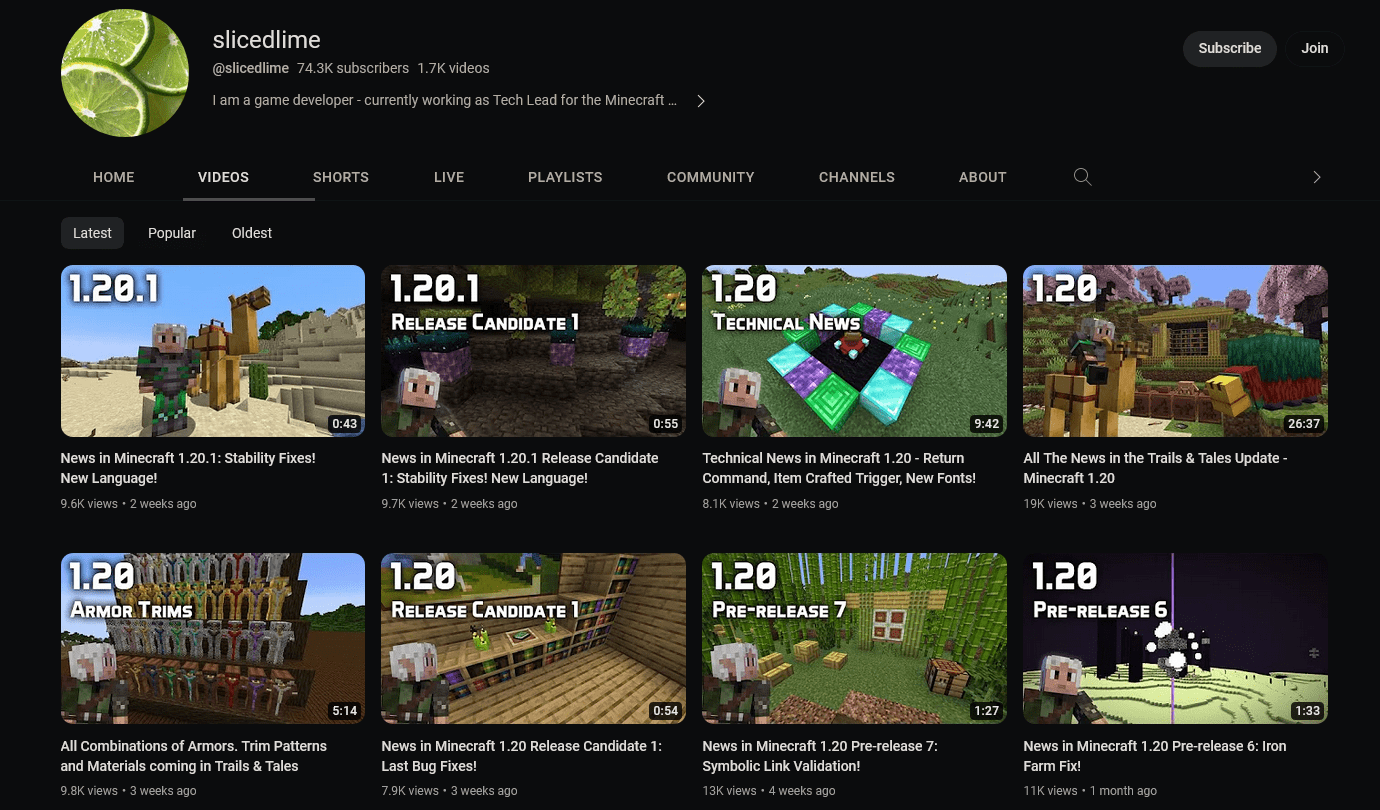Play the 1.20 Technical News thumbnail
Screen dimensions: 1380x810
pos(855,351)
